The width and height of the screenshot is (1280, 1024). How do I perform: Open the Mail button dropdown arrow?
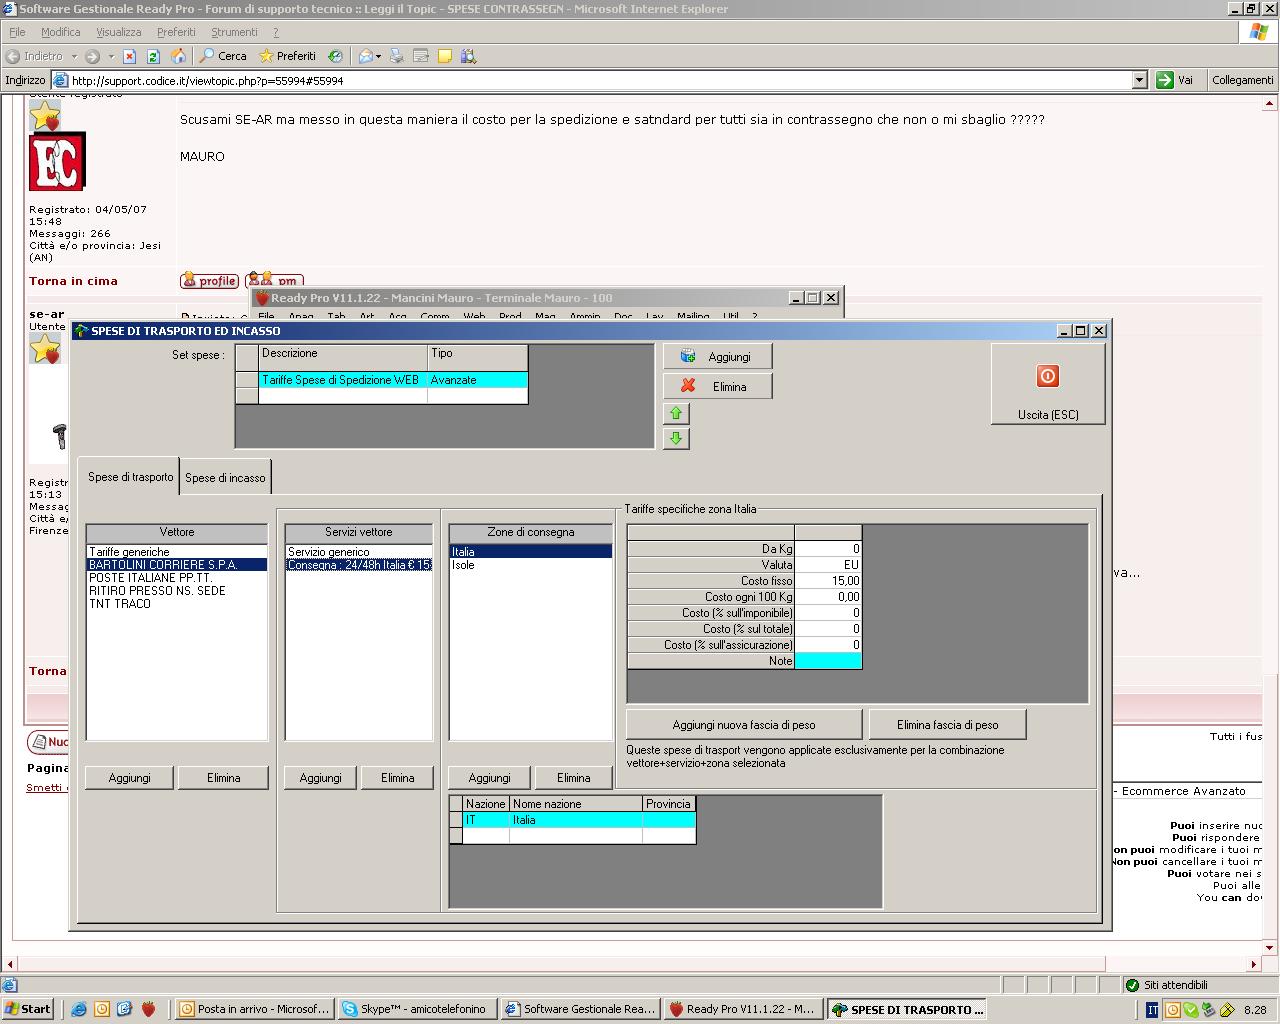tap(378, 56)
